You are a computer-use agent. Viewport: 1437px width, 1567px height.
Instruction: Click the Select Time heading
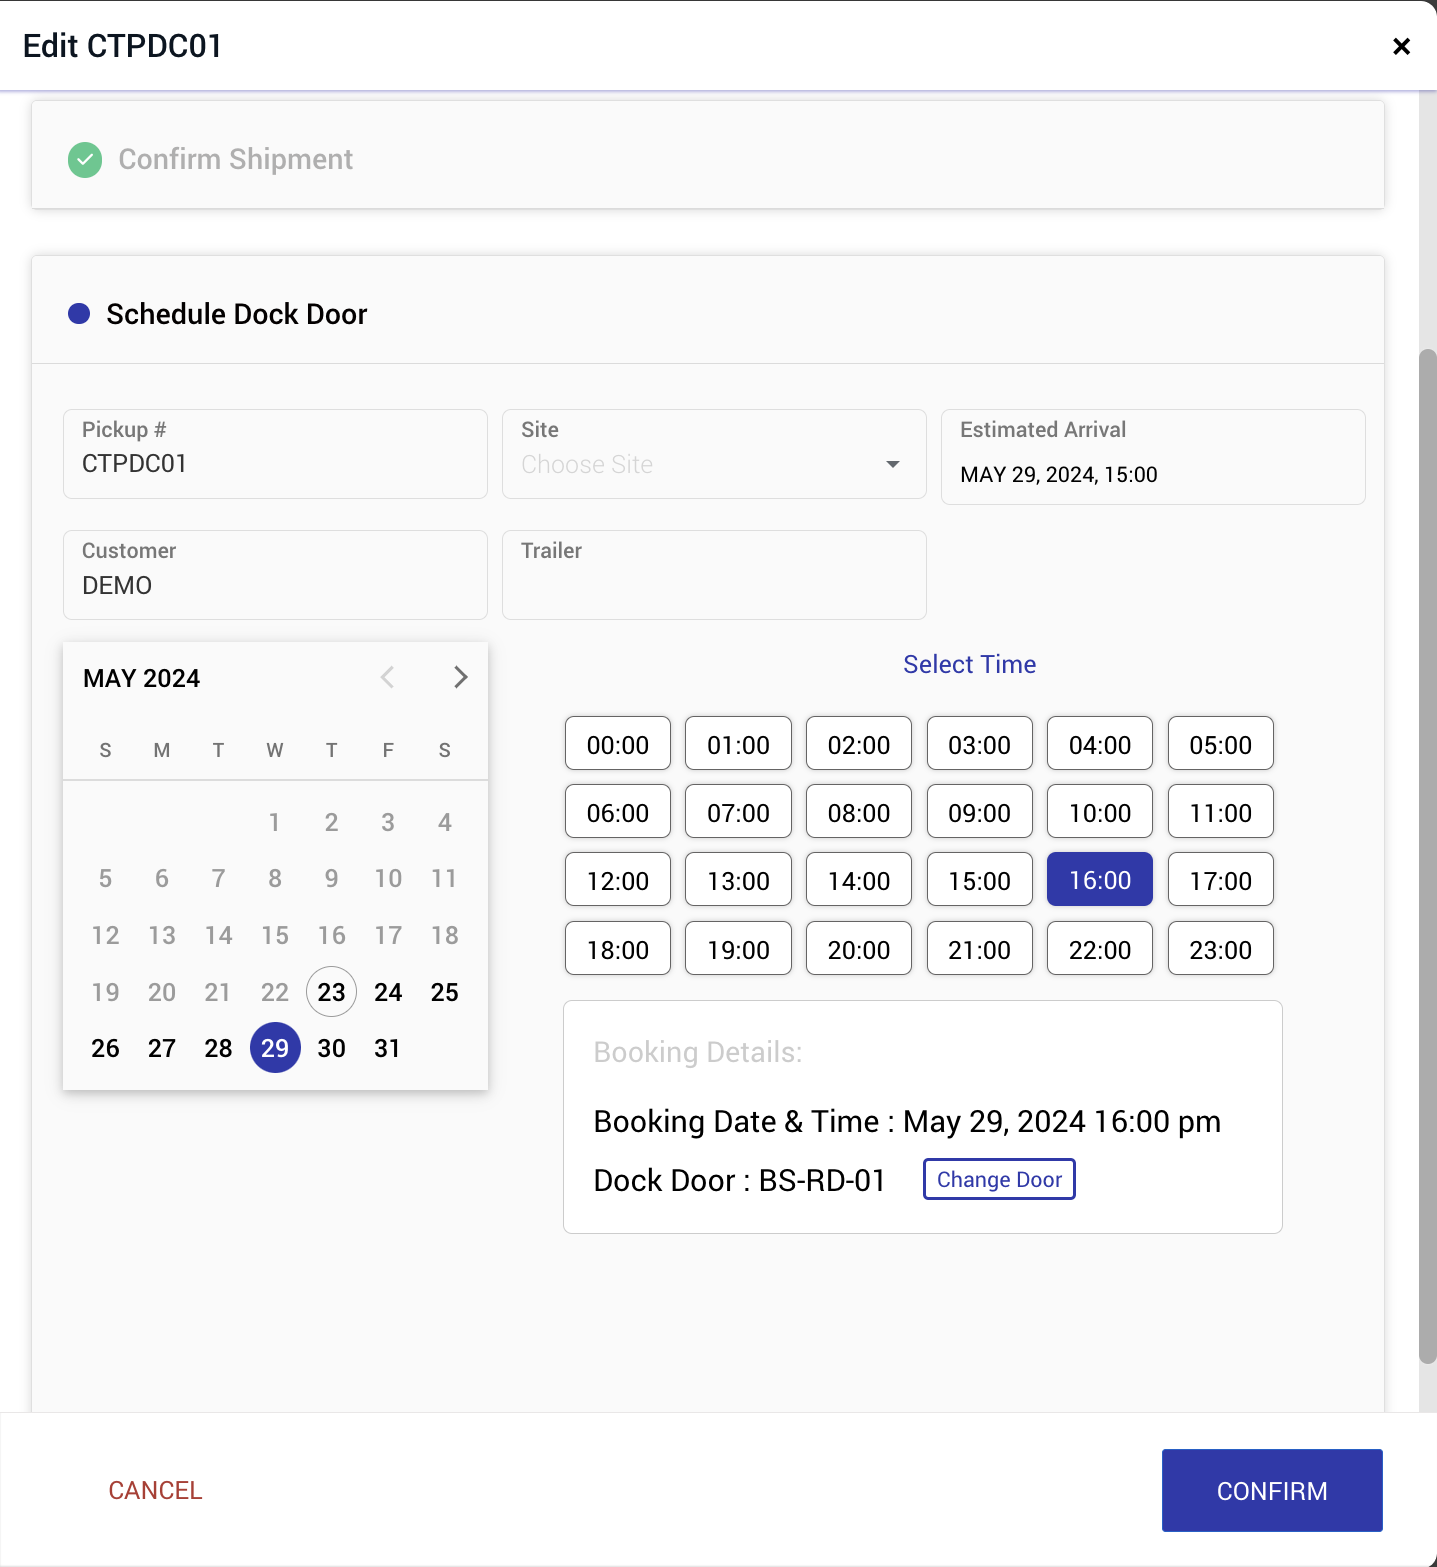click(x=969, y=664)
